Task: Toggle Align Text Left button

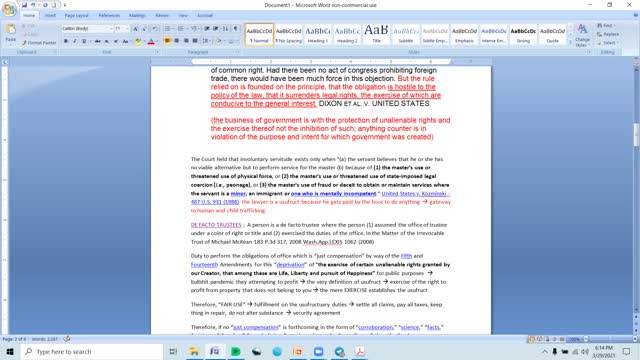Action: tap(167, 41)
